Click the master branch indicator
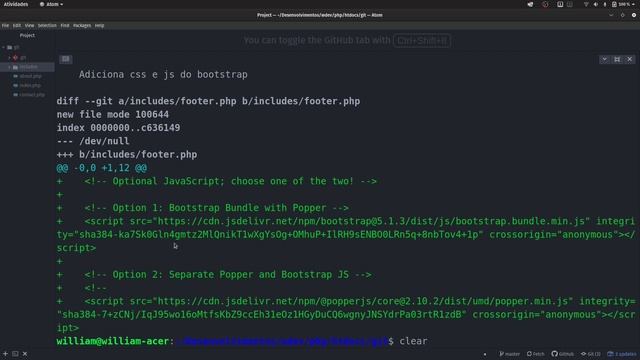640x360 pixels. tap(509, 354)
